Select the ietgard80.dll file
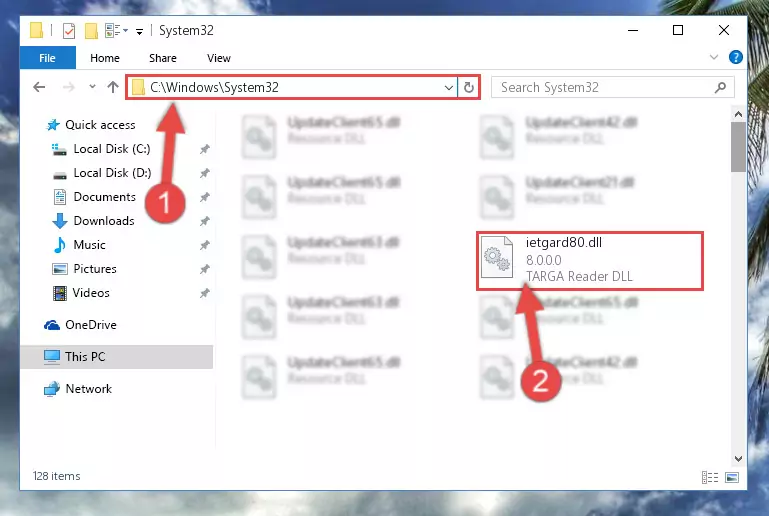This screenshot has height=516, width=769. click(x=590, y=260)
